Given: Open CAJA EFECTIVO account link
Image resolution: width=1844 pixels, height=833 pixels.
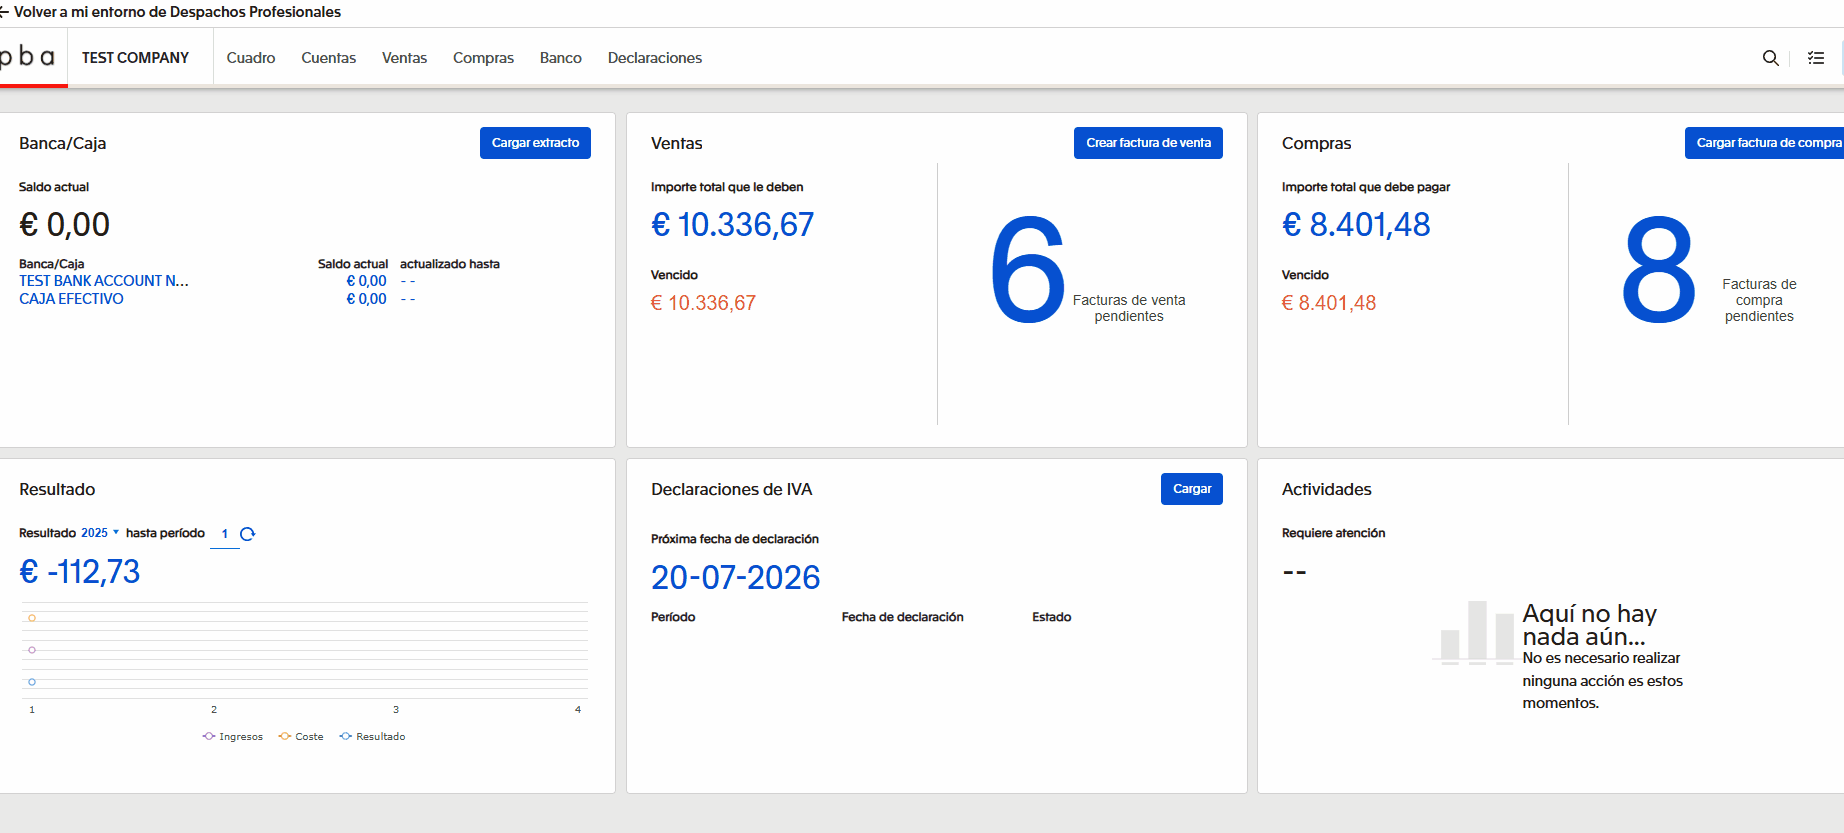Looking at the screenshot, I should (72, 299).
